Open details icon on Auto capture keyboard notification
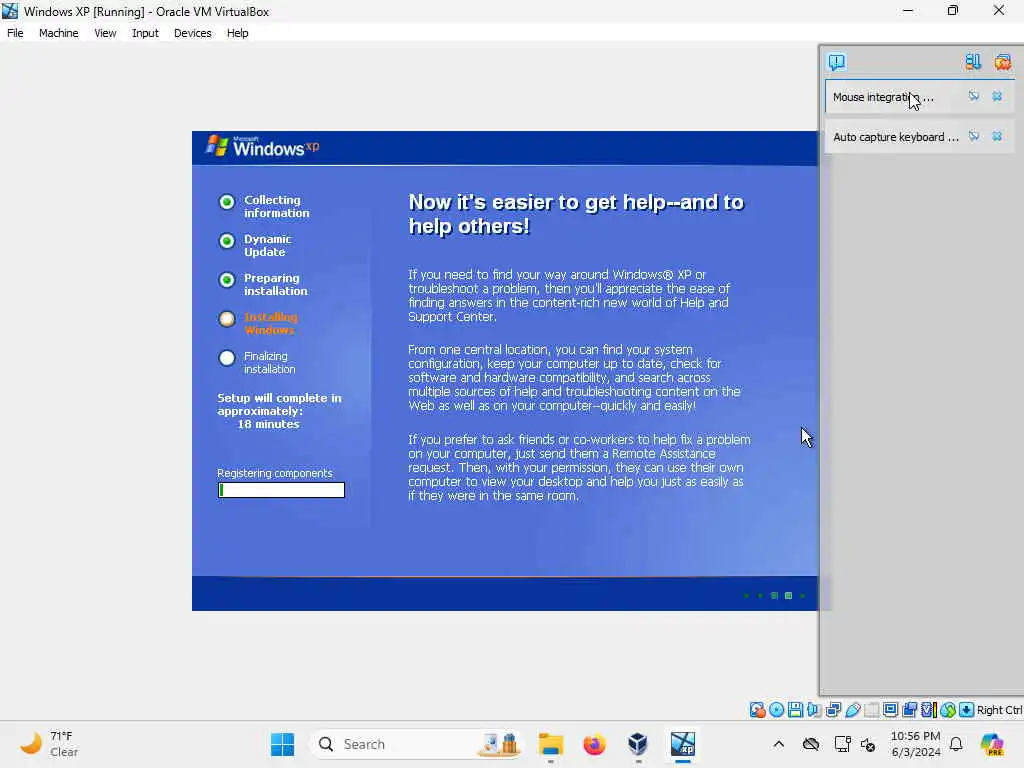This screenshot has height=768, width=1024. [974, 136]
